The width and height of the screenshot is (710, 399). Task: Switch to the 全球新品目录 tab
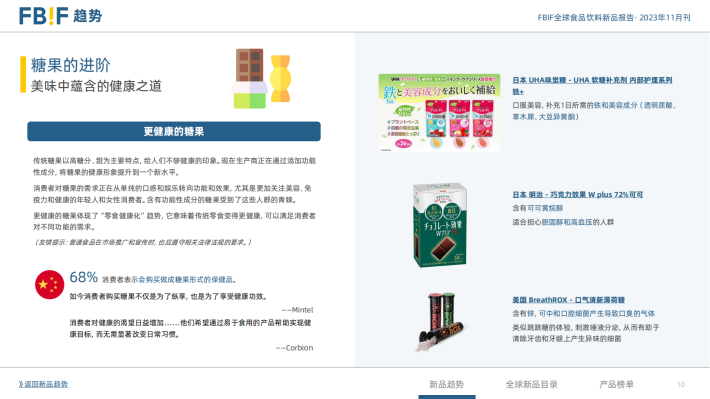(x=532, y=385)
